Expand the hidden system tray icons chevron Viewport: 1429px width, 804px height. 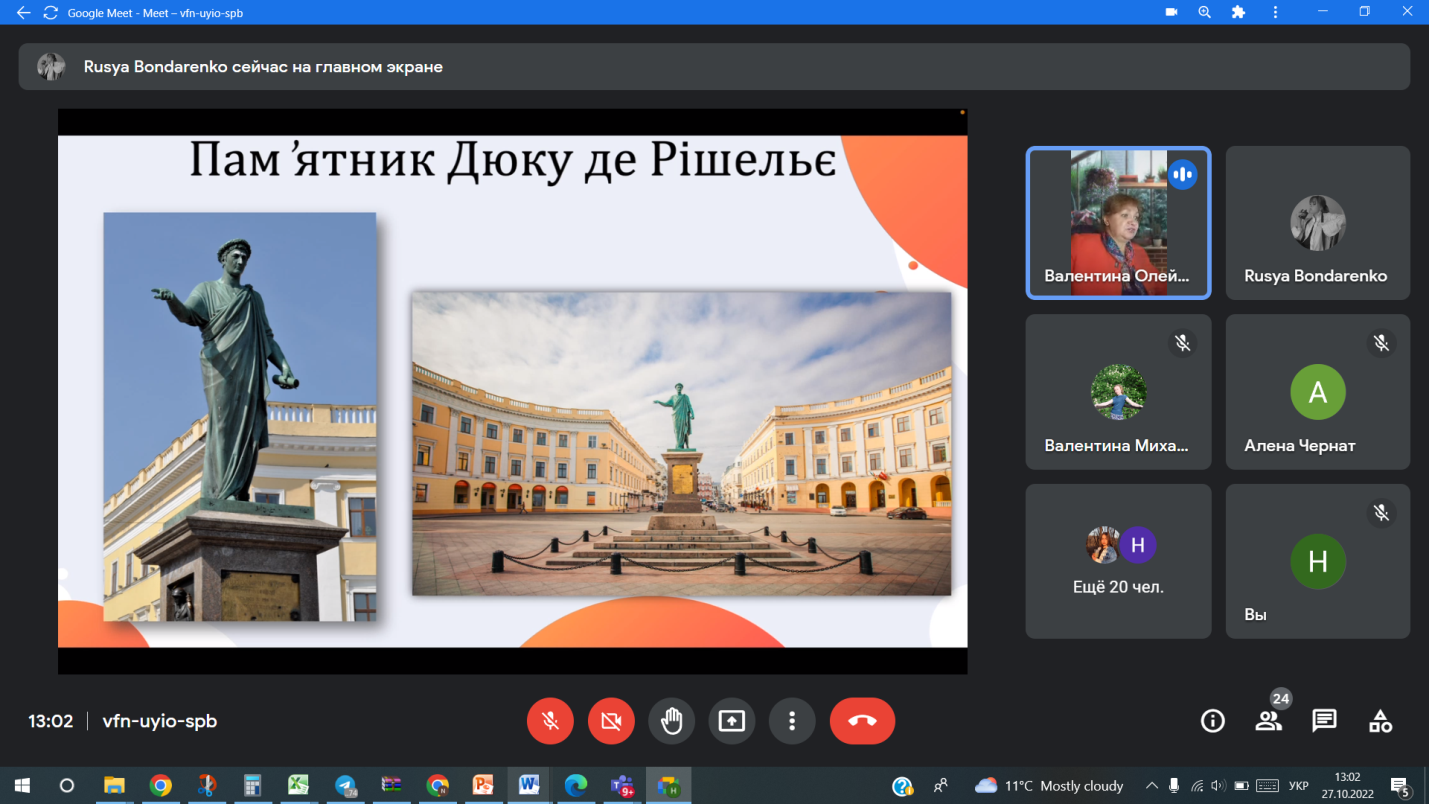(x=1151, y=786)
